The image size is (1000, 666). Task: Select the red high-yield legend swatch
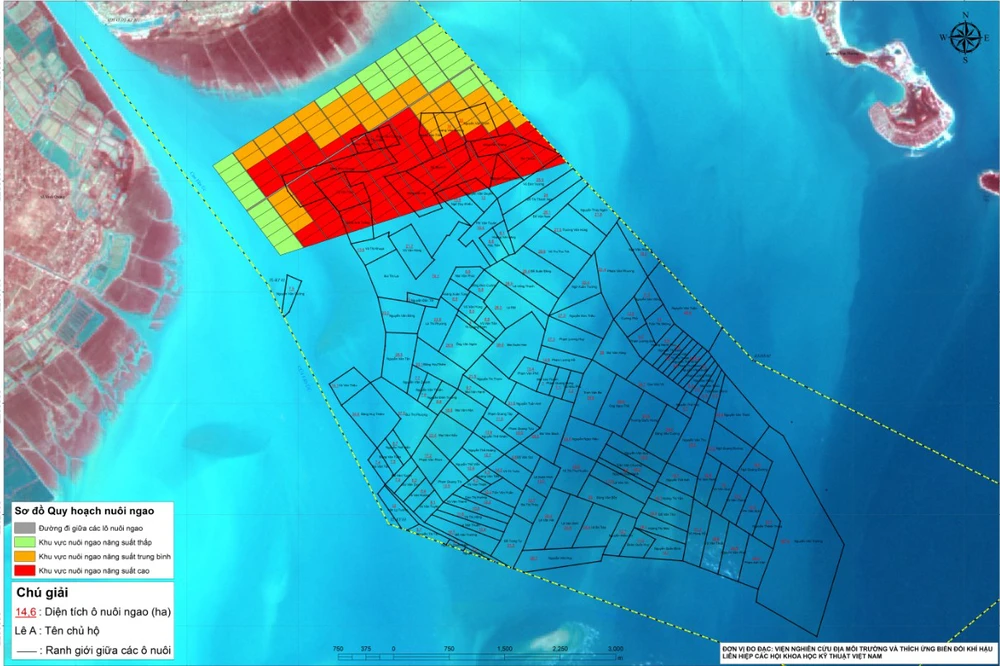coord(24,570)
